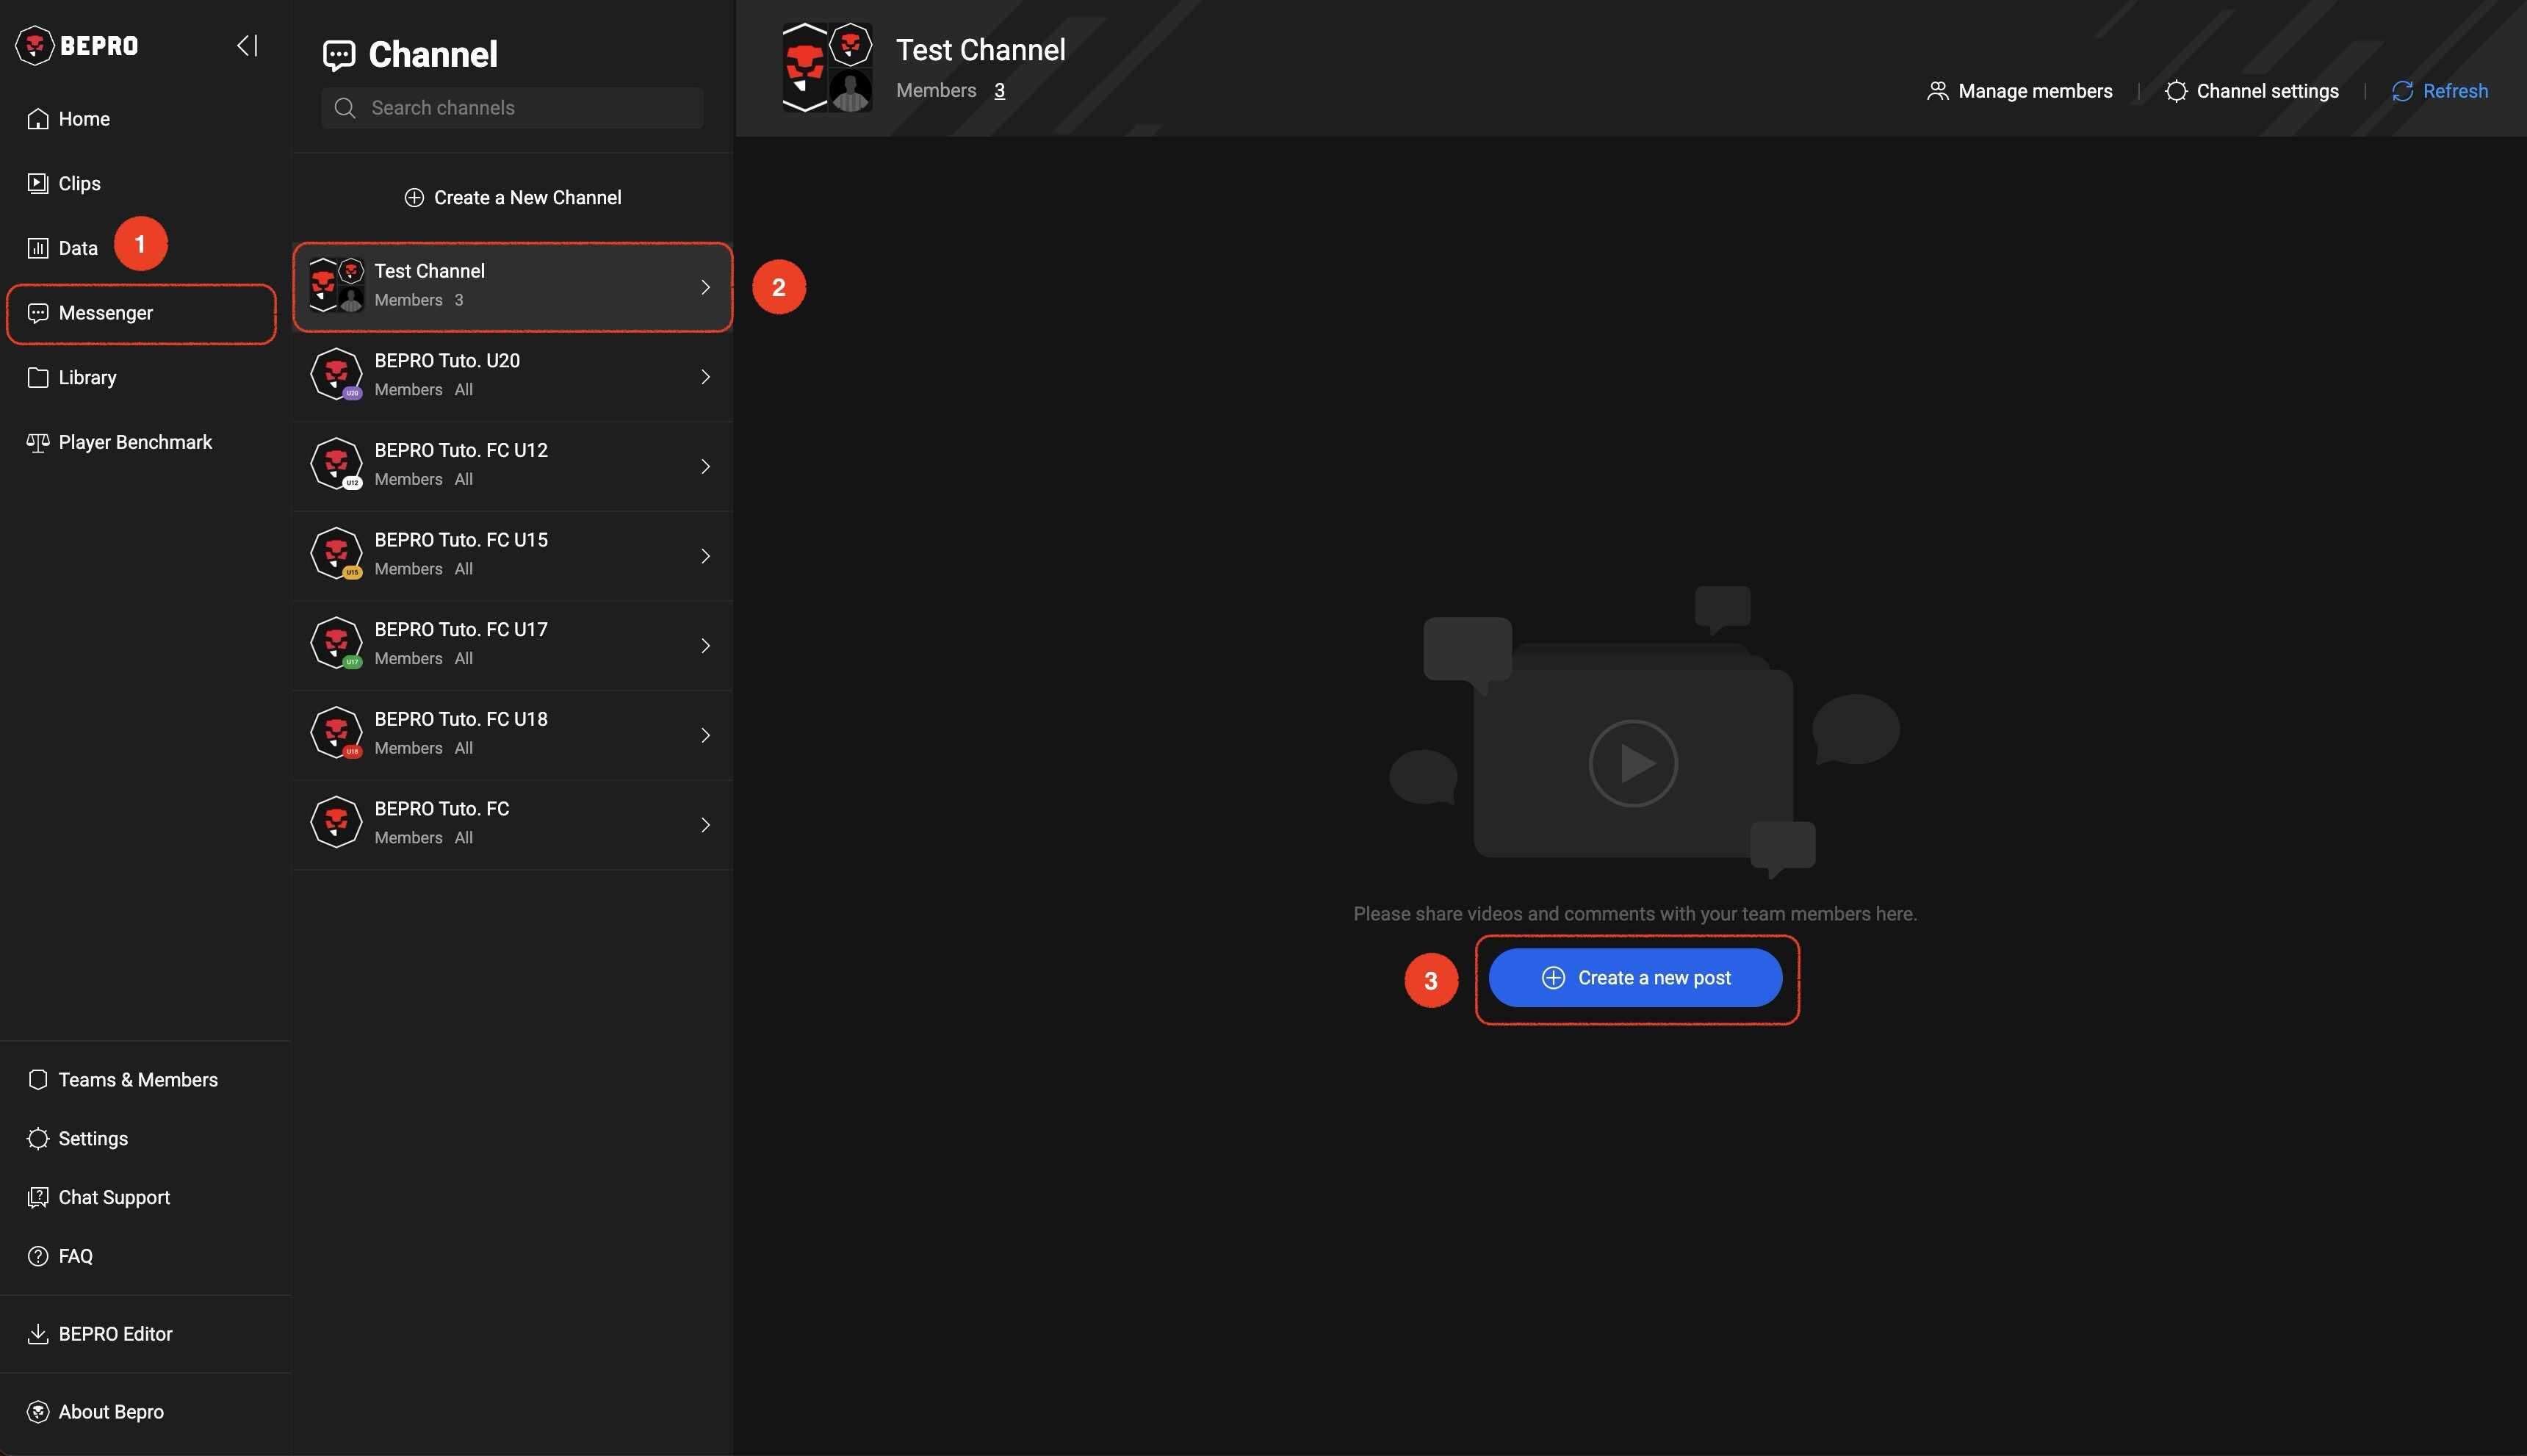The image size is (2527, 1456).
Task: Expand BEPRO Tuto. FC U18 channel chevron
Action: 705,735
